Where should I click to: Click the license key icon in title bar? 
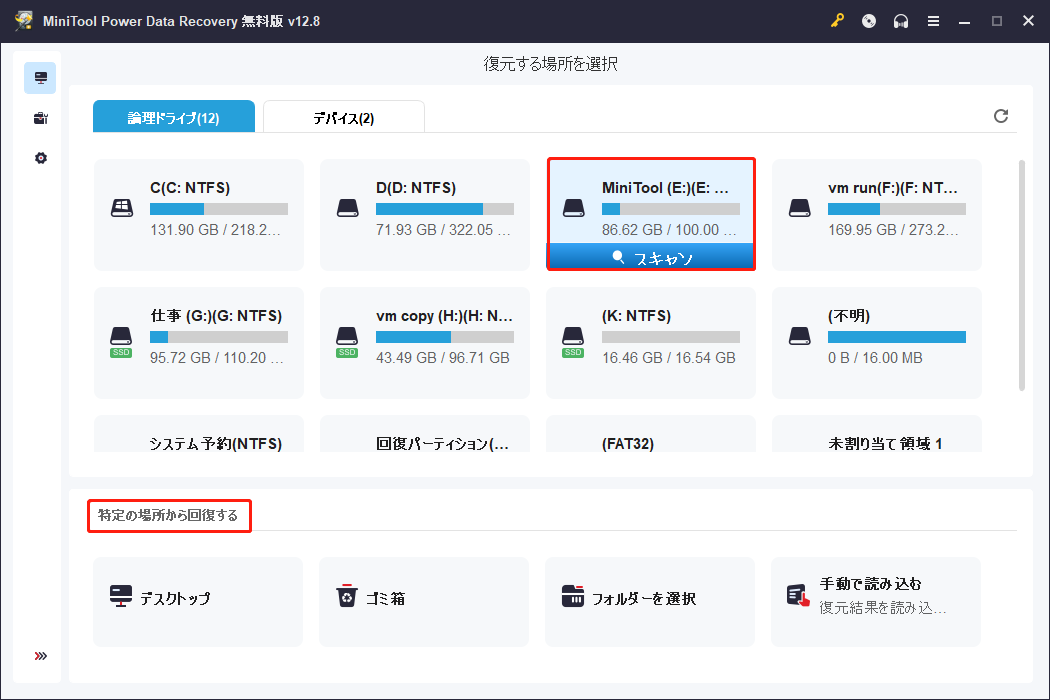click(x=838, y=20)
